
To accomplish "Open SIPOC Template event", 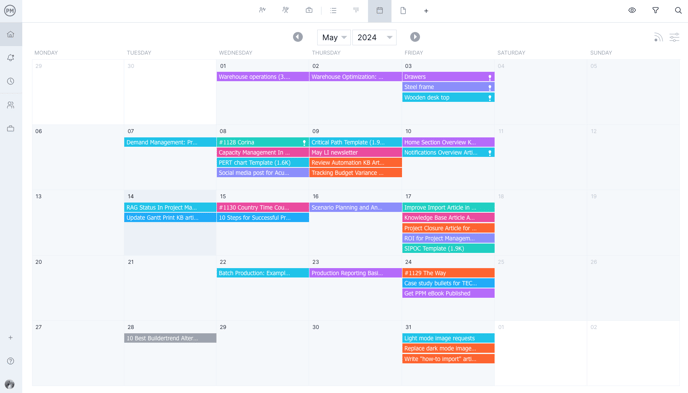I will click(x=448, y=249).
